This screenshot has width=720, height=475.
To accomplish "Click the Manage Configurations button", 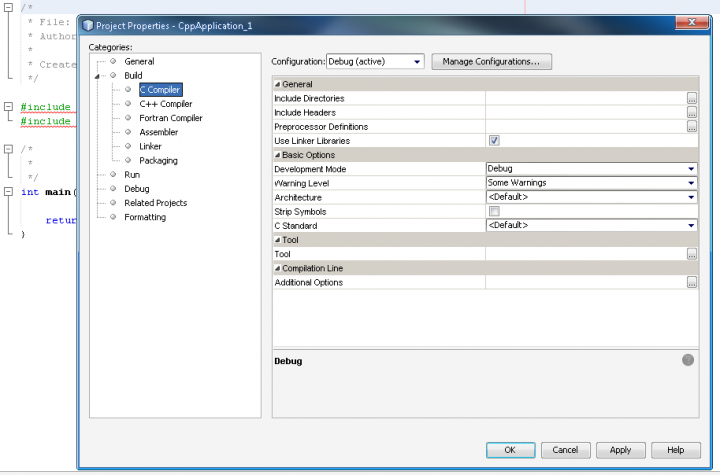I will coord(490,62).
